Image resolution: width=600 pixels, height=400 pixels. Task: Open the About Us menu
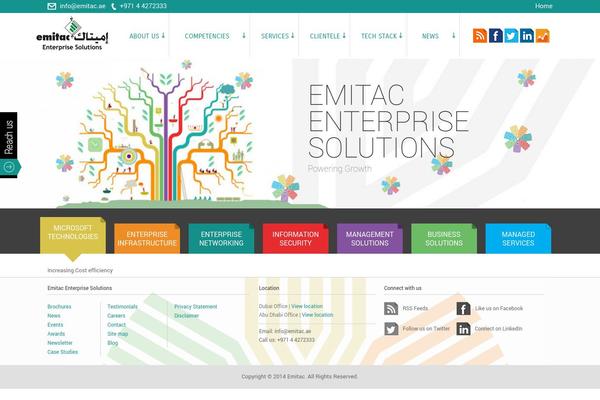coord(144,36)
